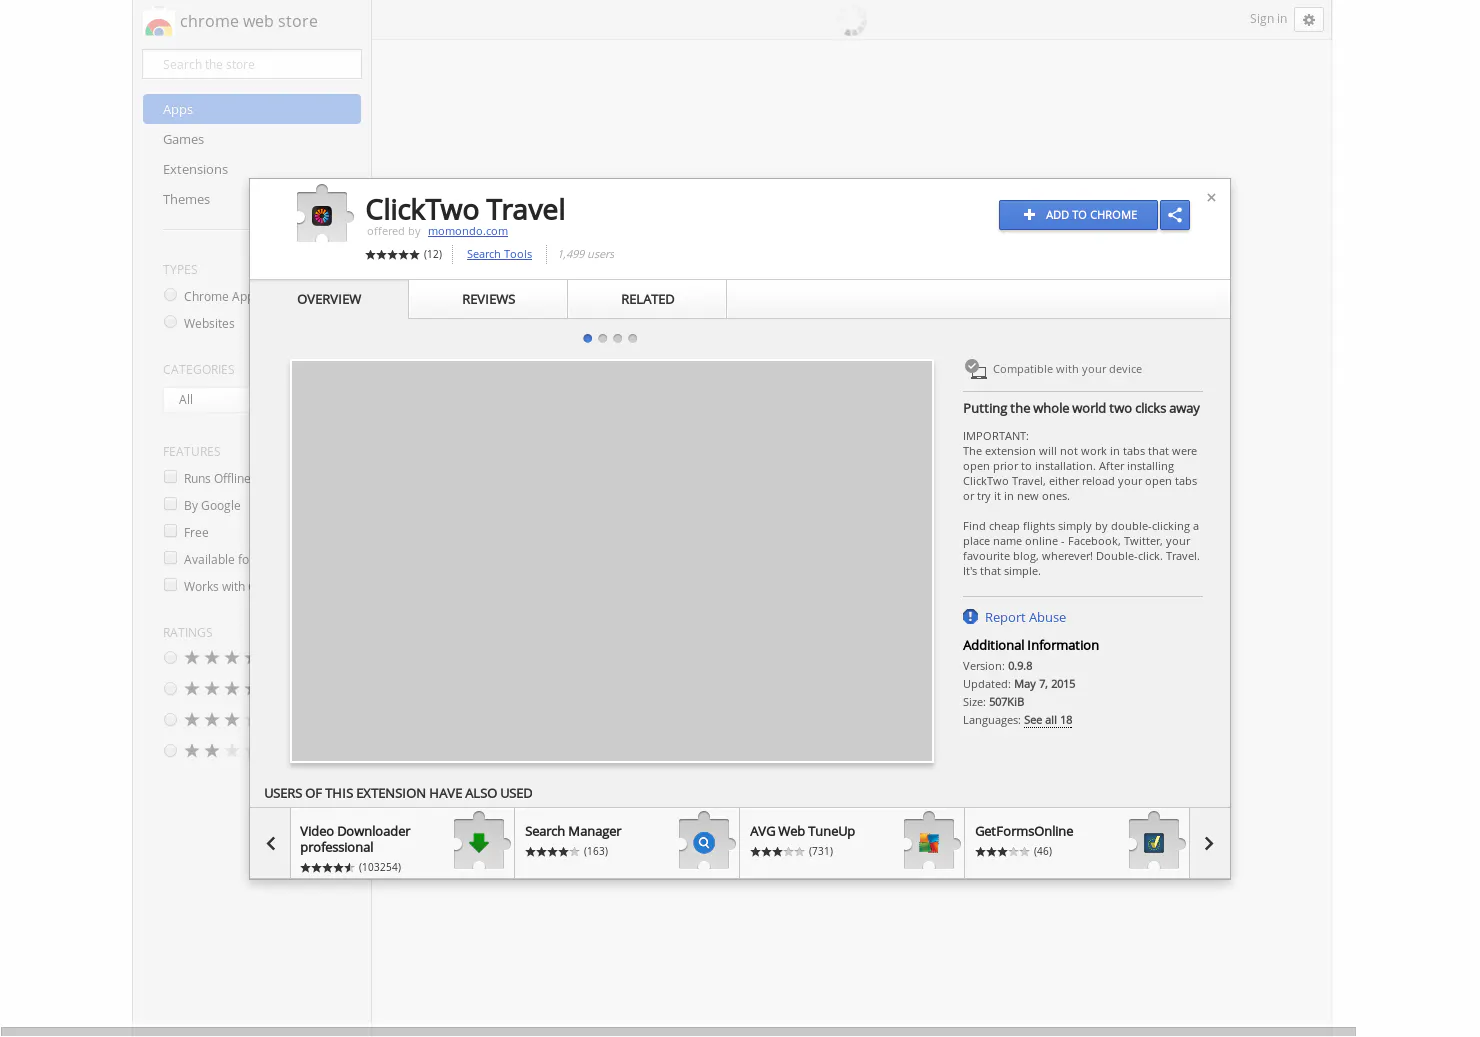
Task: Click the Report Abuse exclamation icon
Action: [x=970, y=617]
